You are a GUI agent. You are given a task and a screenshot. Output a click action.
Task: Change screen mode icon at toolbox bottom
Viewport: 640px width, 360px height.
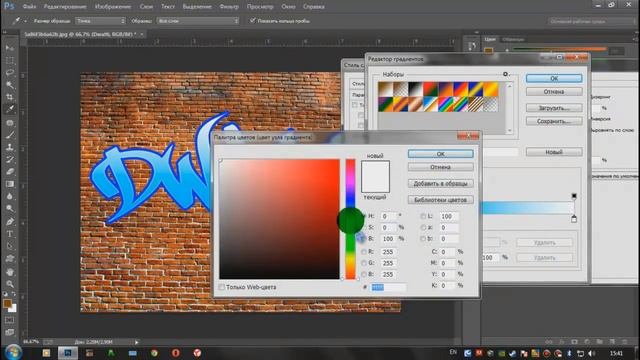(10, 332)
